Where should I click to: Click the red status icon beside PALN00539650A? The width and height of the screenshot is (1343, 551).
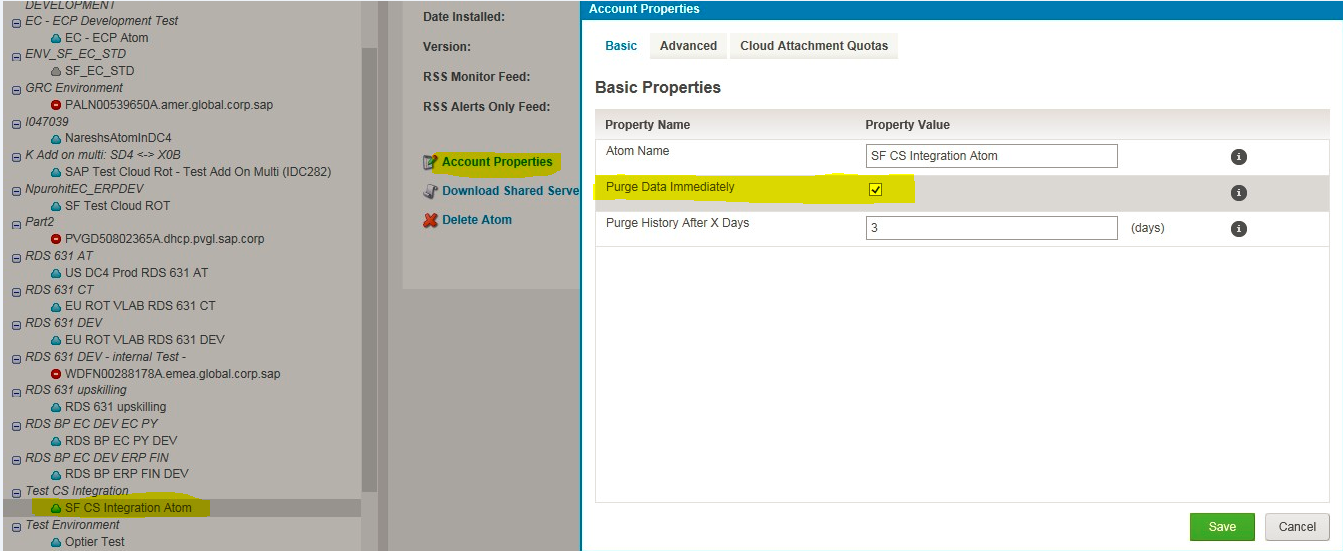[x=56, y=105]
